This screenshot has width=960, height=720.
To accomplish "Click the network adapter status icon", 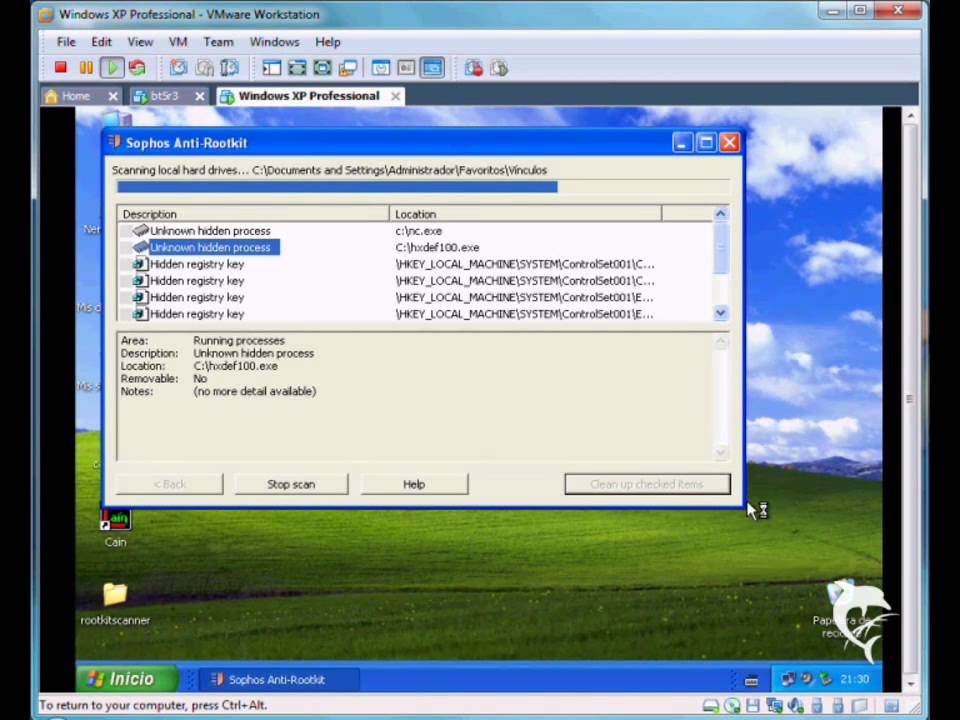I will coord(774,706).
